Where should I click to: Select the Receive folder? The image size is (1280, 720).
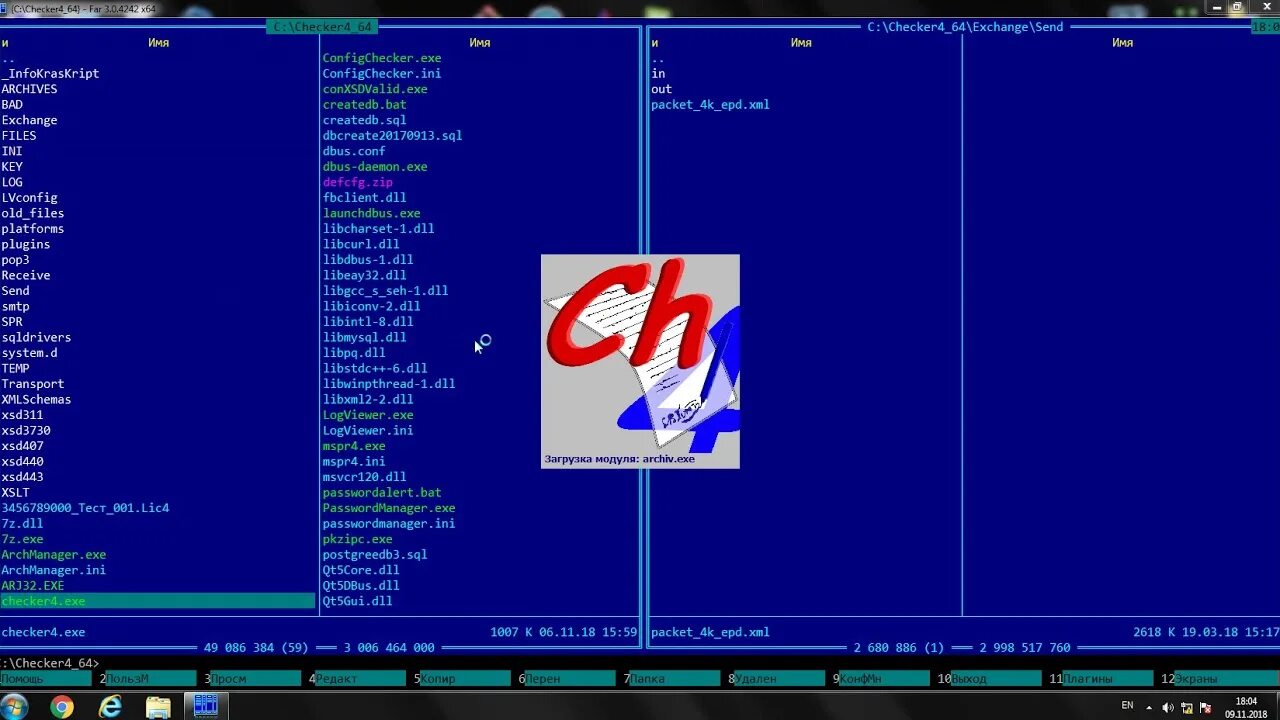click(x=26, y=275)
